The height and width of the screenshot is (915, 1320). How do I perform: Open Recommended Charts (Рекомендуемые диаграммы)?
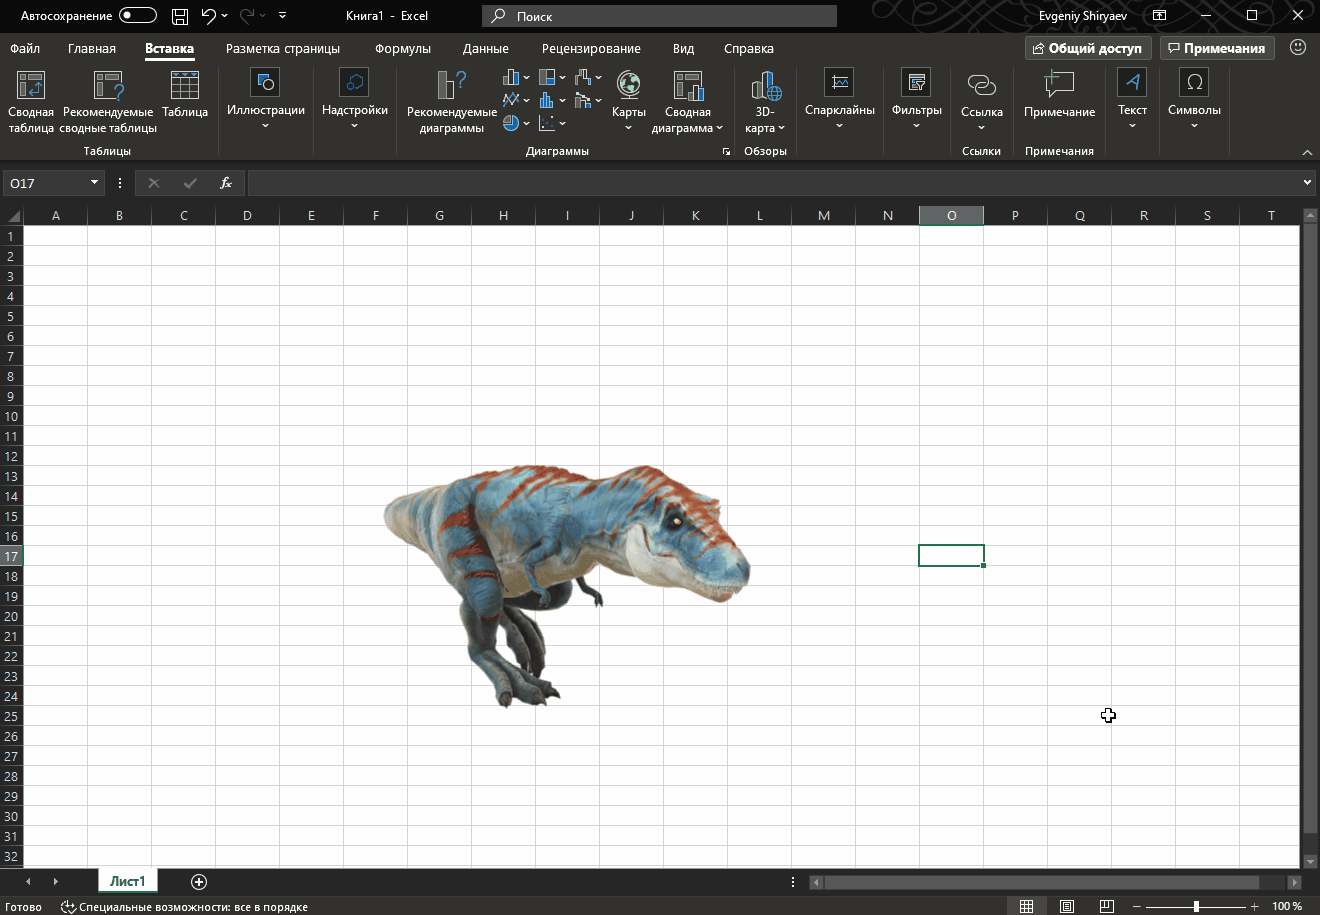[x=451, y=102]
